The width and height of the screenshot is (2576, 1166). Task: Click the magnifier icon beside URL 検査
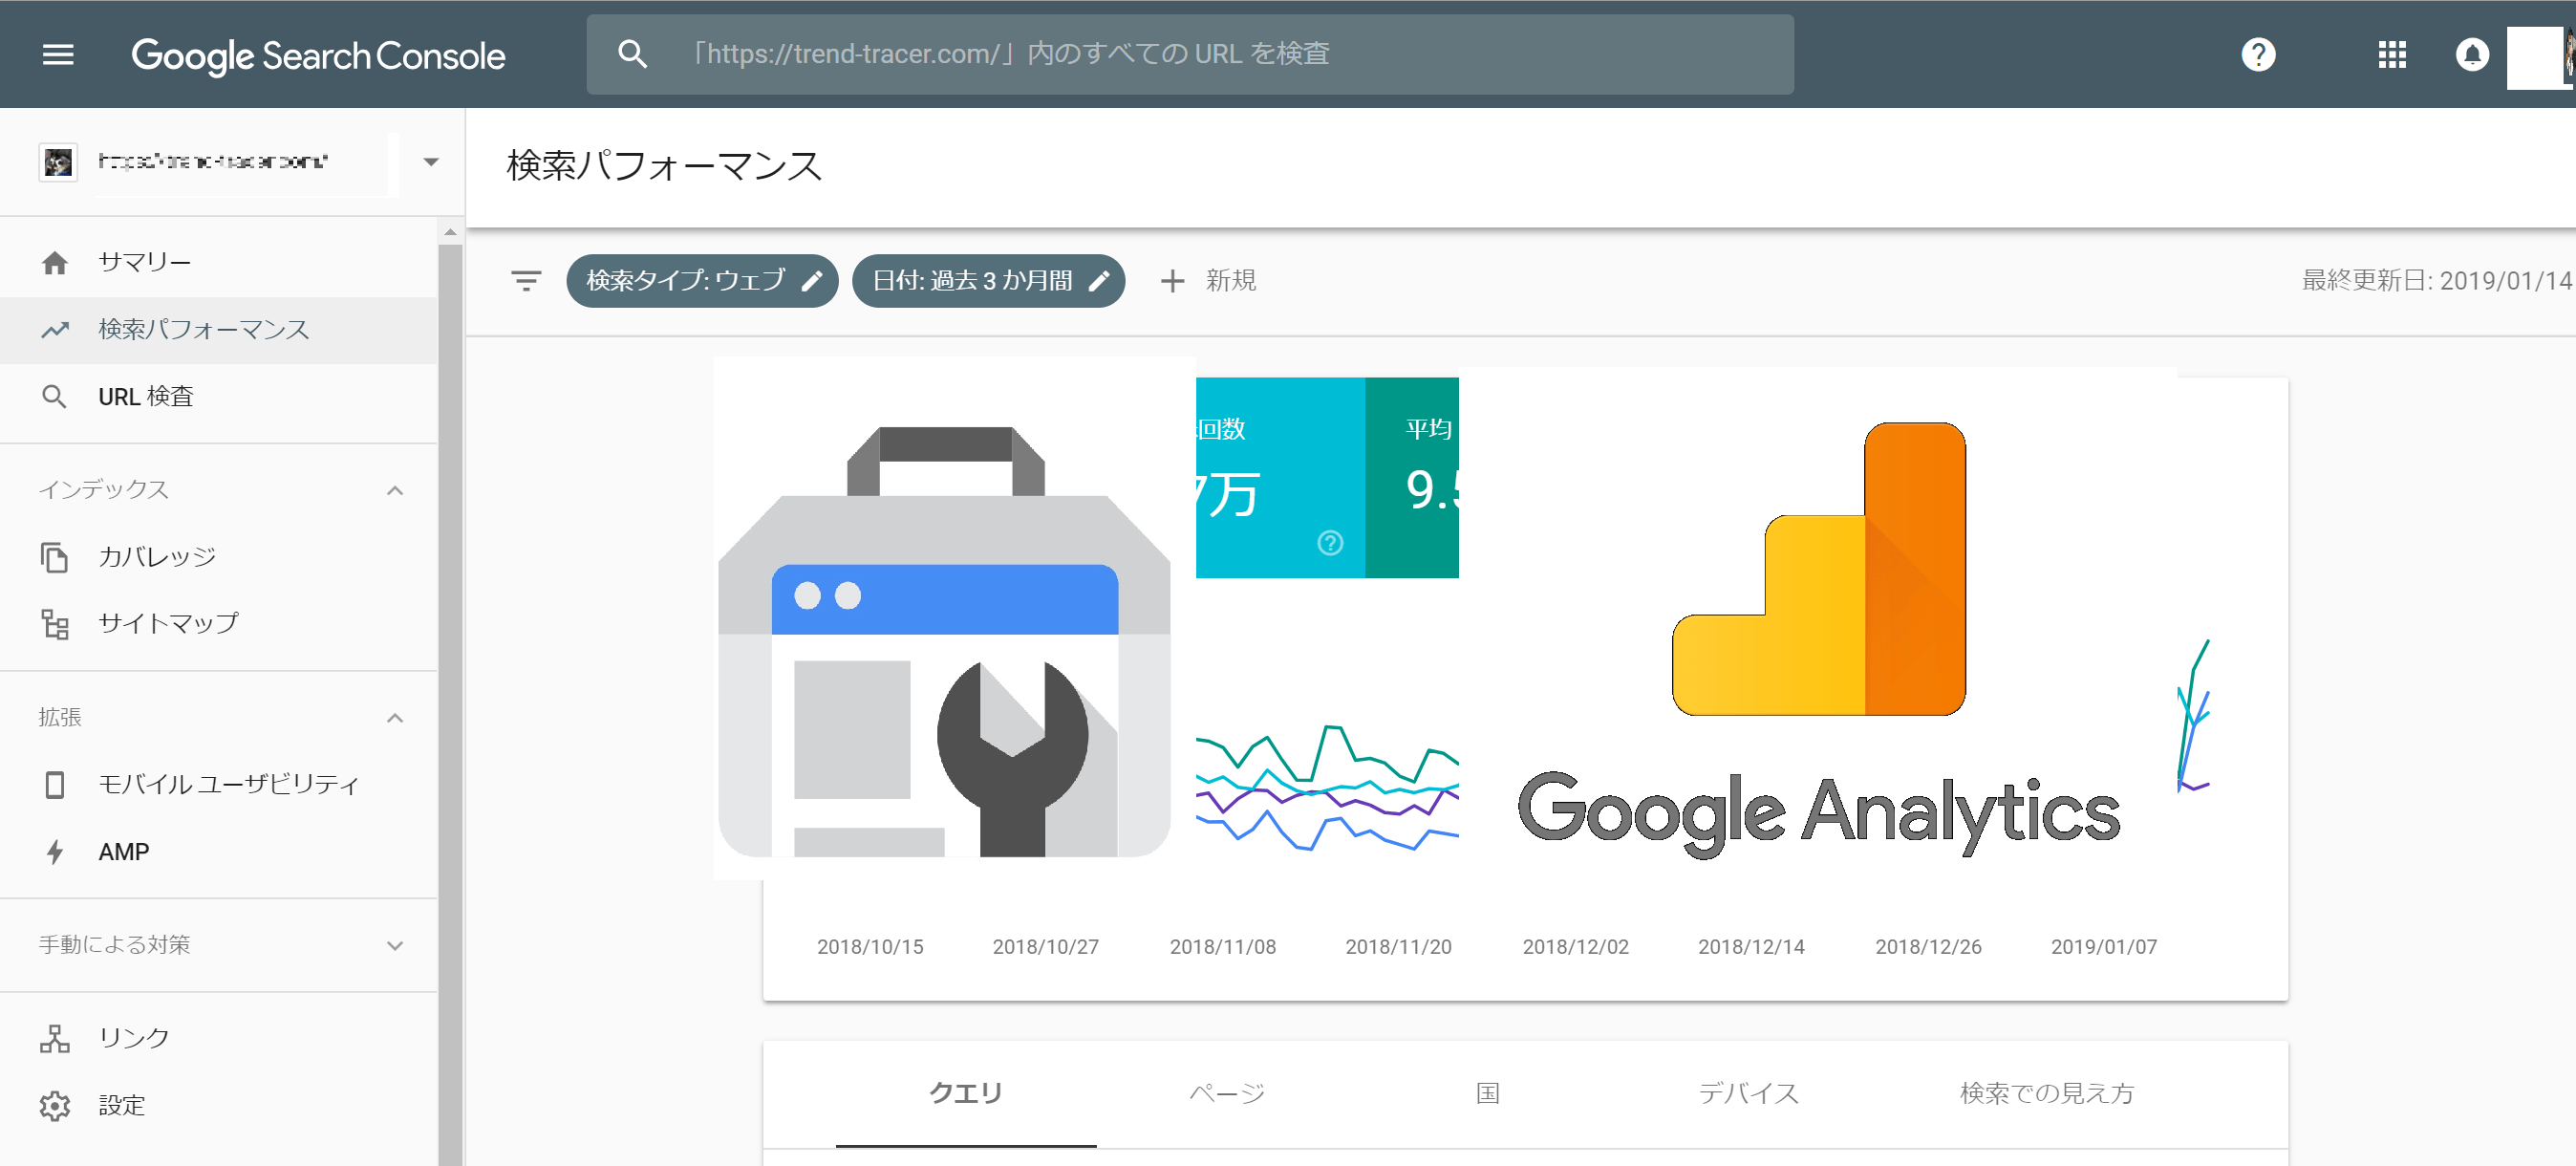click(55, 397)
